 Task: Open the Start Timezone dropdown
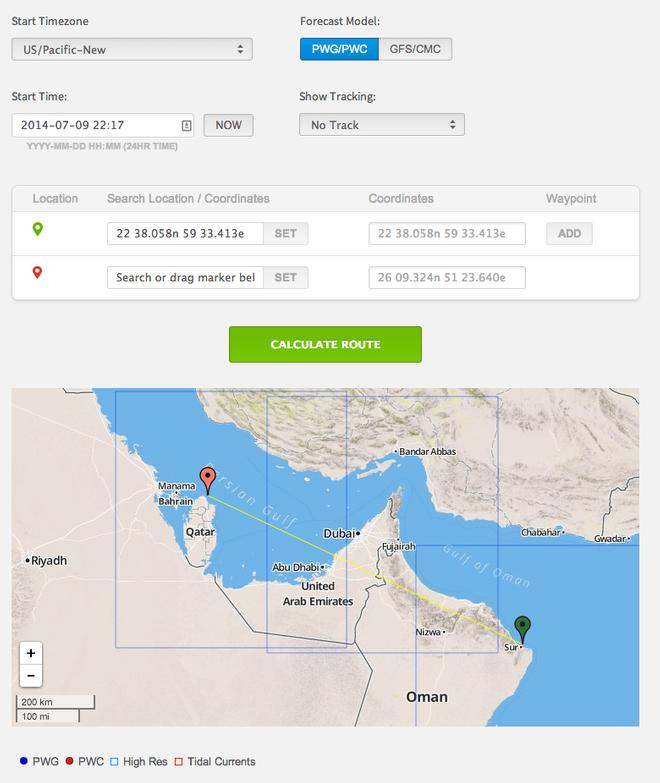click(132, 49)
